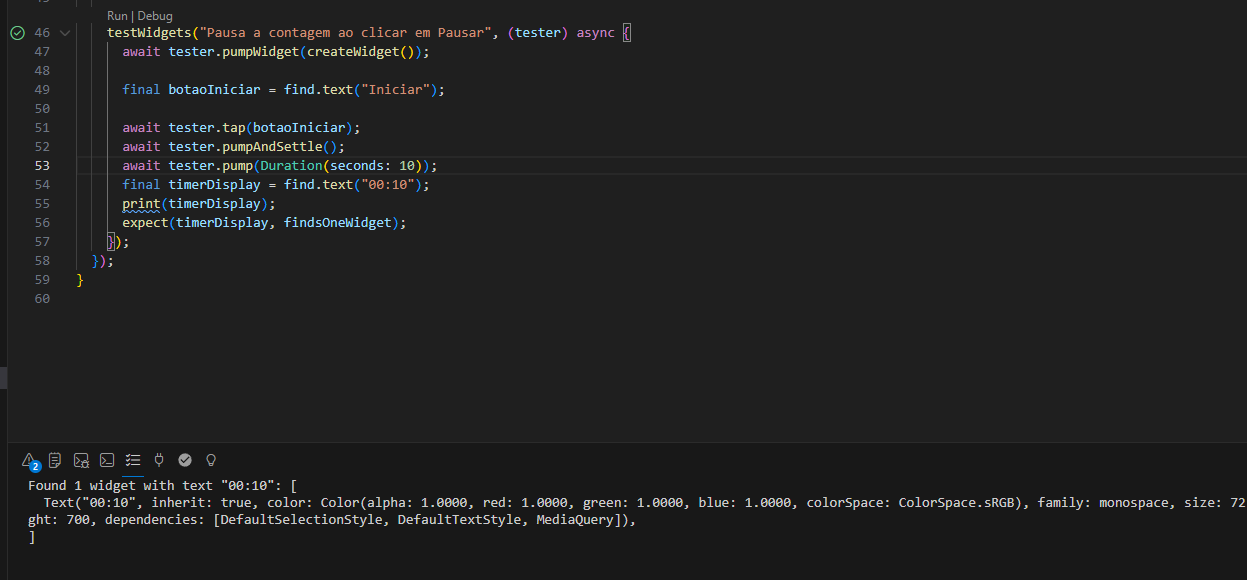Click MediaQuery in the test output
The image size is (1247, 580).
point(574,520)
